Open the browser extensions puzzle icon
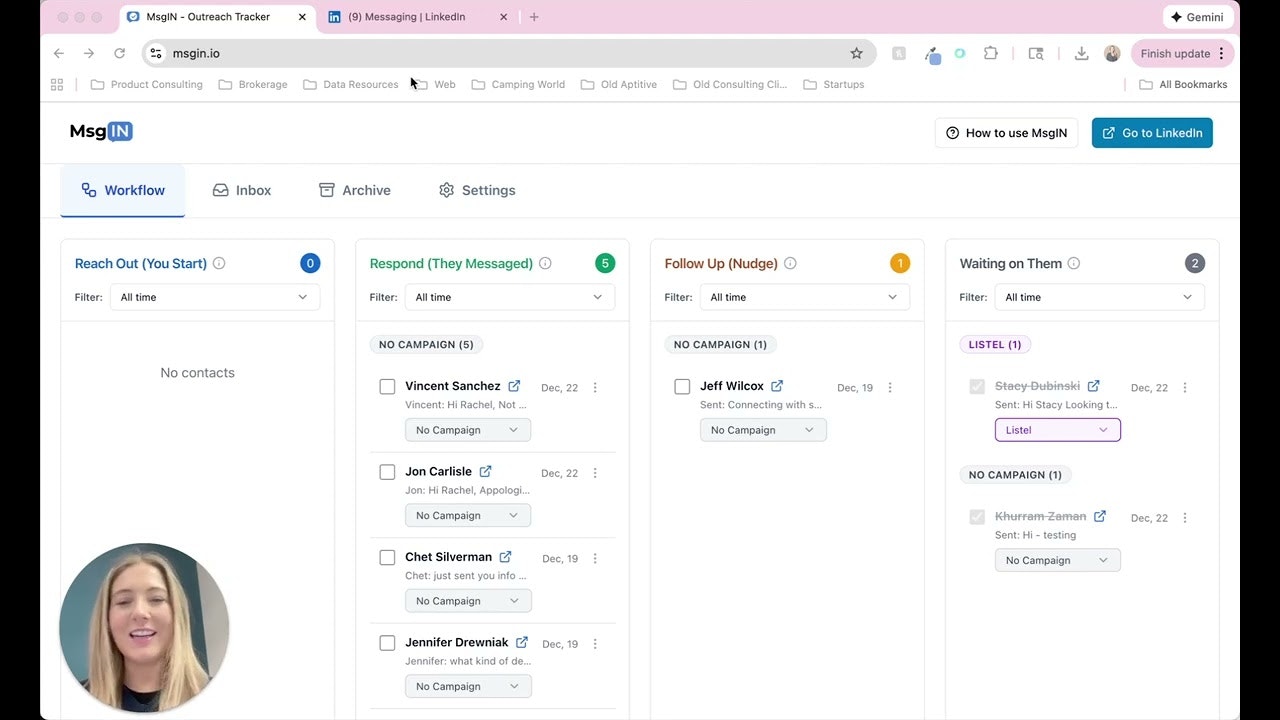This screenshot has width=1280, height=720. 991,53
